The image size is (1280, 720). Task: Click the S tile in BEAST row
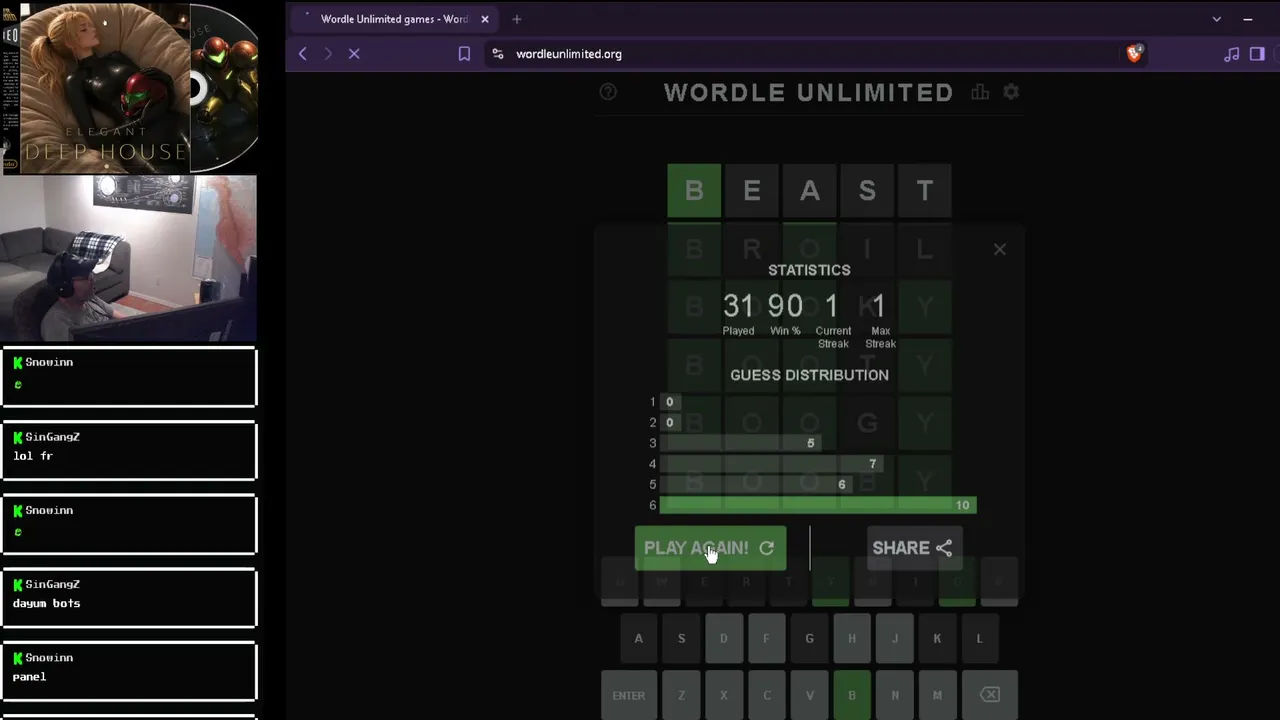click(x=867, y=190)
